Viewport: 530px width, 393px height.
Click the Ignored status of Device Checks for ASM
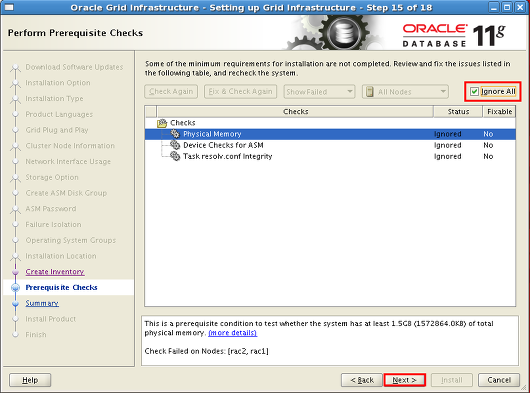pos(448,145)
